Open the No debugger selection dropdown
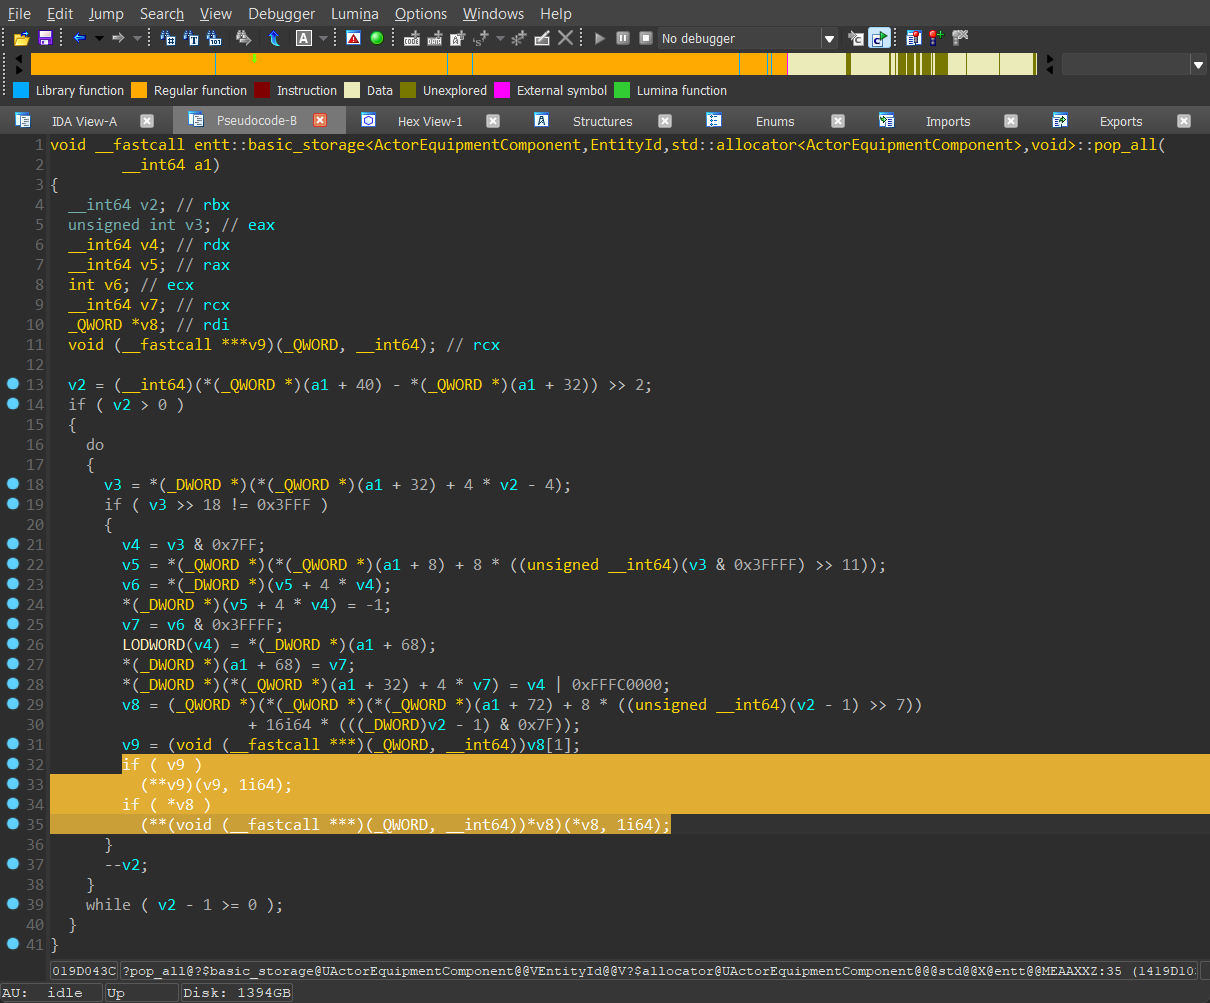1210x1003 pixels. [x=830, y=38]
